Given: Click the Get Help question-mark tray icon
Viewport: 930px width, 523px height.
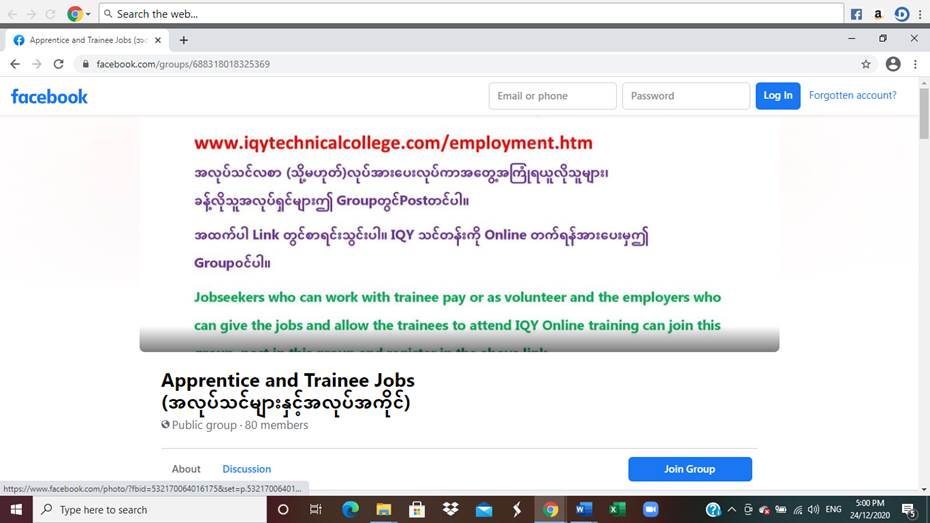Looking at the screenshot, I should 713,509.
